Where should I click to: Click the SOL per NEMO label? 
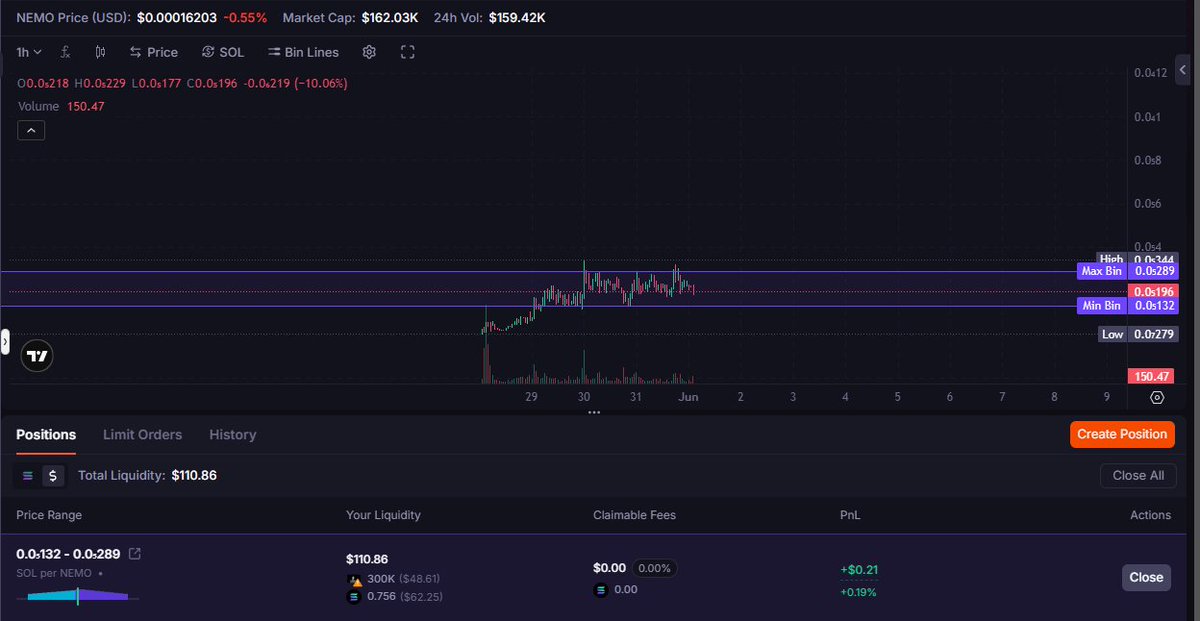point(54,573)
